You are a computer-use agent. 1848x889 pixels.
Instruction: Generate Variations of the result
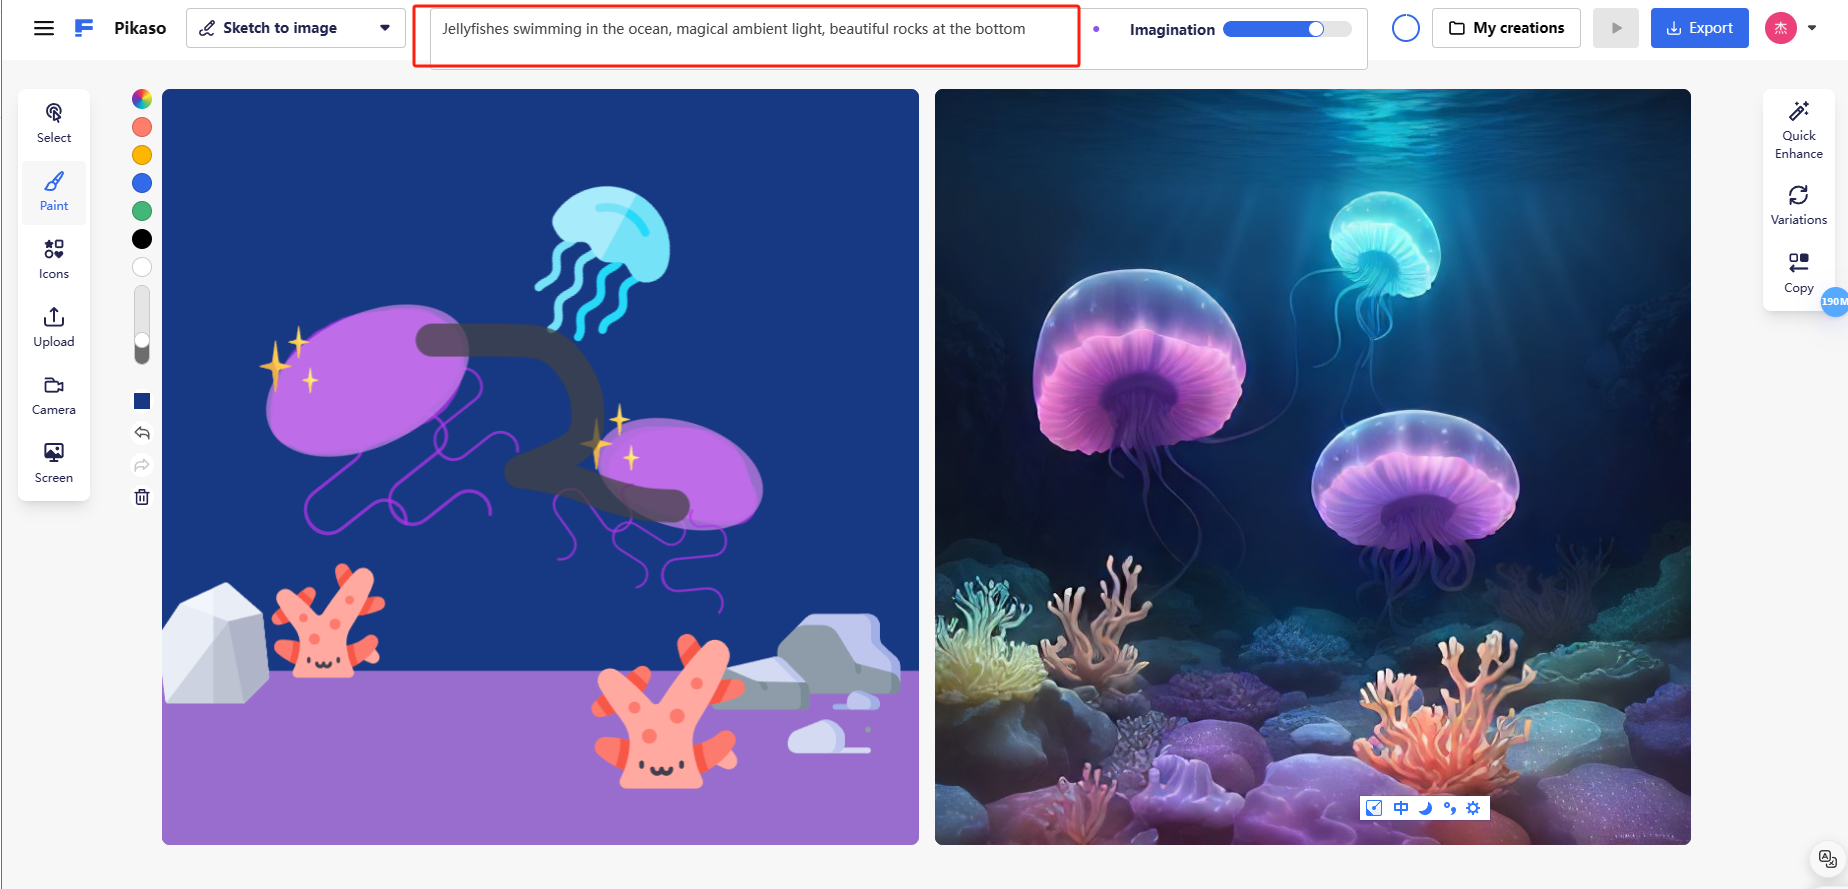[x=1798, y=205]
